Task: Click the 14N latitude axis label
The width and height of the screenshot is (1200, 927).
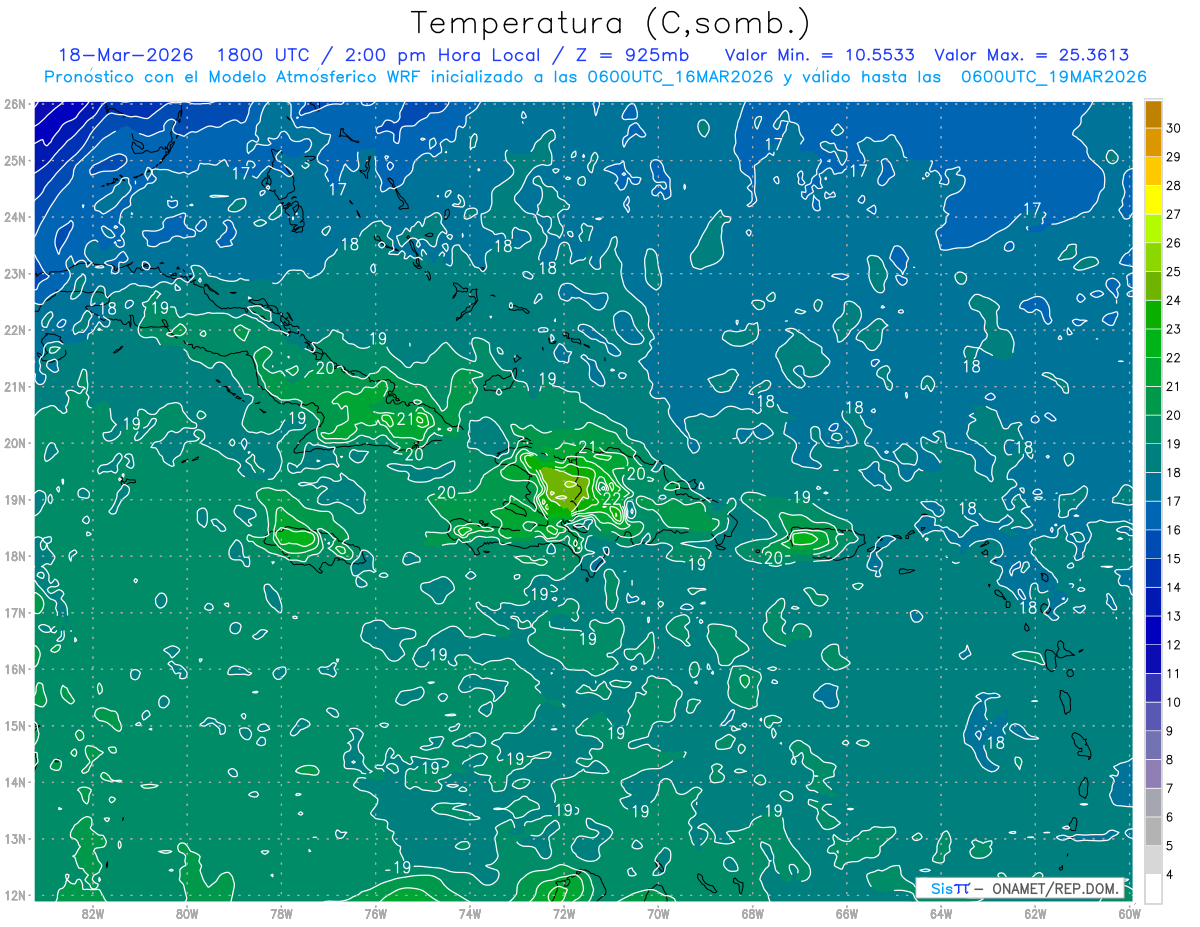Action: pos(15,782)
